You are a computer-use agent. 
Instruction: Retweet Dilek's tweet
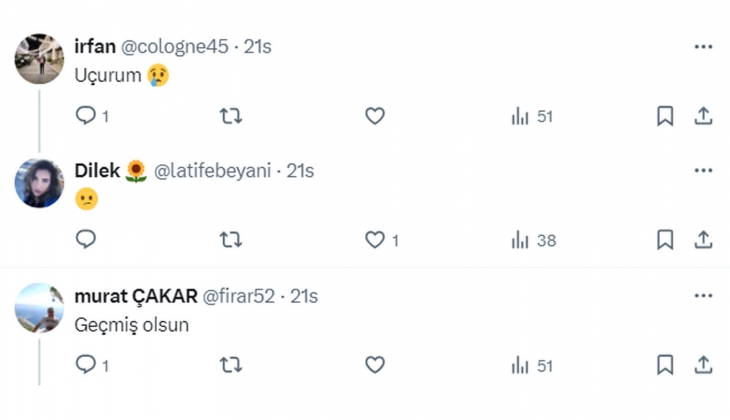230,240
